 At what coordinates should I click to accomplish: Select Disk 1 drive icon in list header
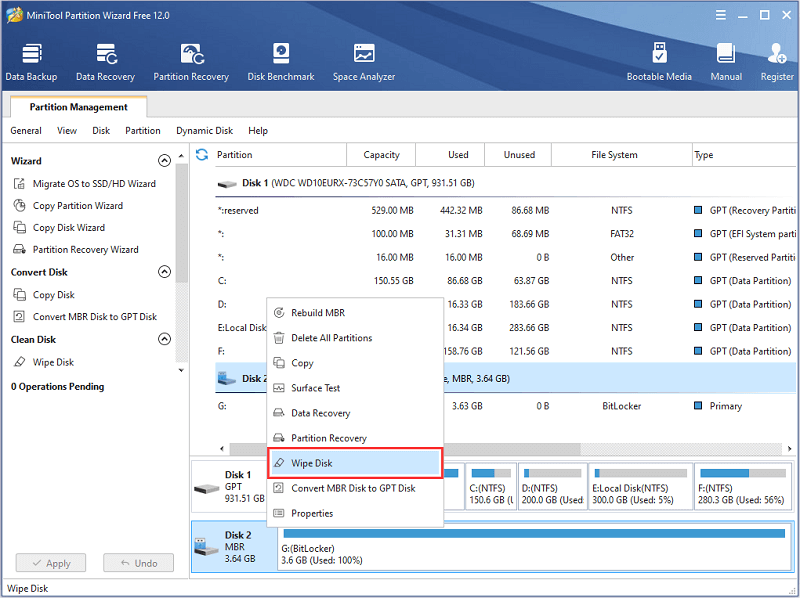(x=227, y=184)
